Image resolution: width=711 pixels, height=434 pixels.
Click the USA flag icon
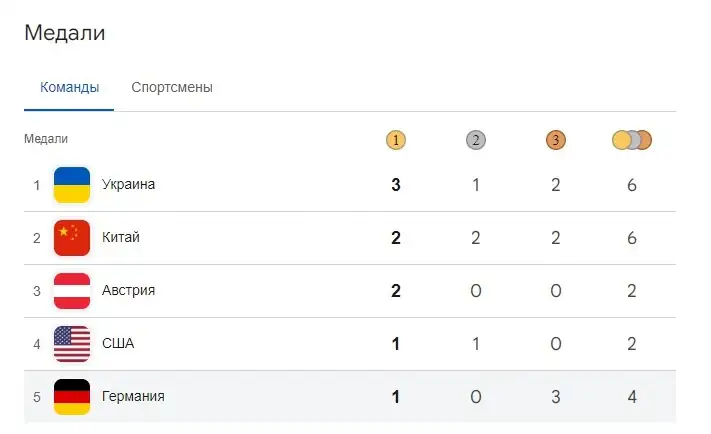pos(72,344)
